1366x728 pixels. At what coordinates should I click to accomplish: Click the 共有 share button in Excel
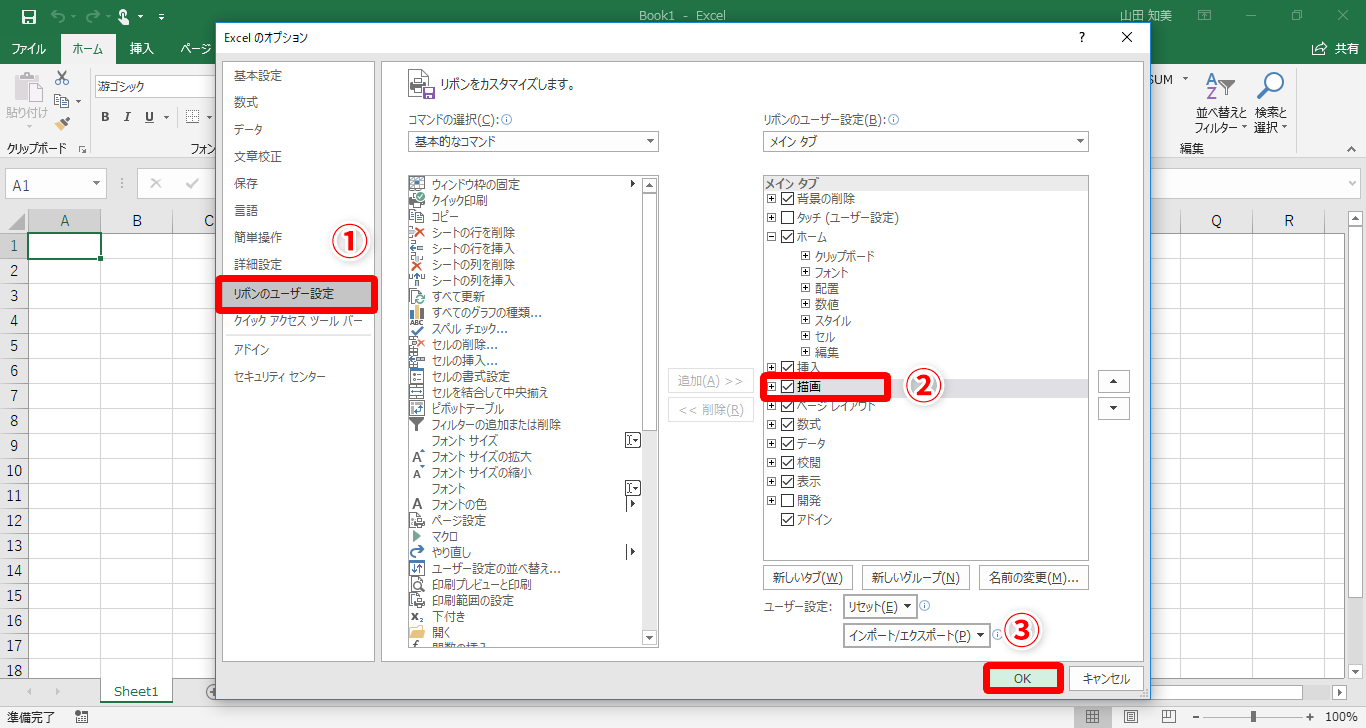coord(1335,48)
